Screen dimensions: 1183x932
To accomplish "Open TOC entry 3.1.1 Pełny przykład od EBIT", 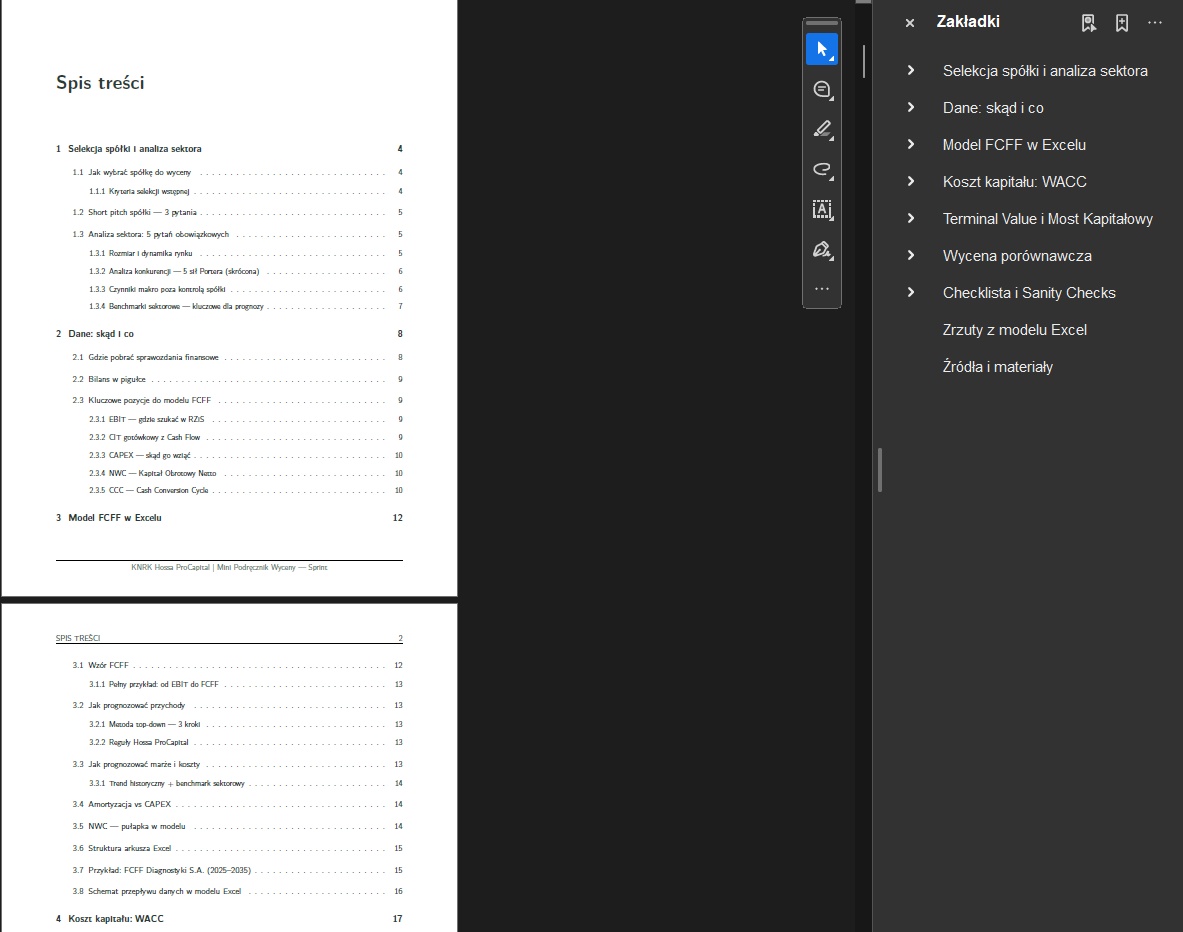I will point(245,684).
